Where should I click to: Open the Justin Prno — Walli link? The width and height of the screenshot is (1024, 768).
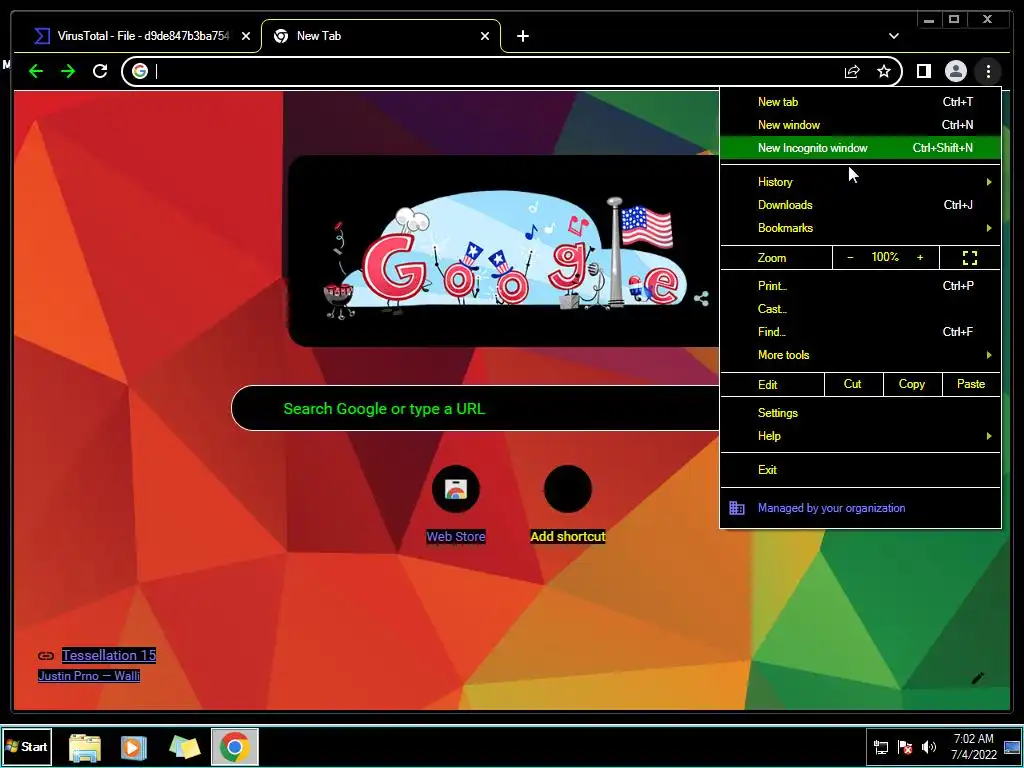click(89, 676)
